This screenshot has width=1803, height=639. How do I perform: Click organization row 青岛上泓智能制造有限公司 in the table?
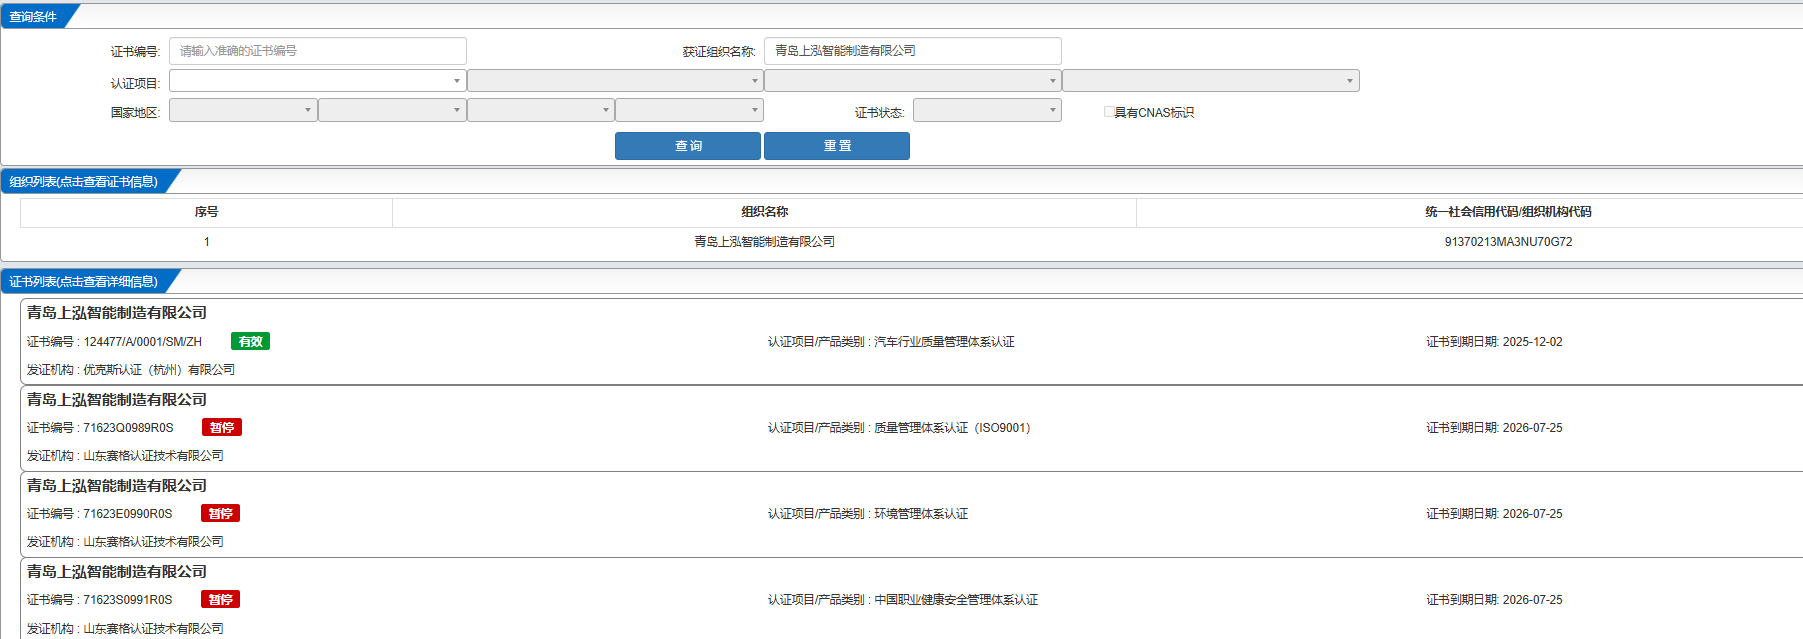(765, 242)
